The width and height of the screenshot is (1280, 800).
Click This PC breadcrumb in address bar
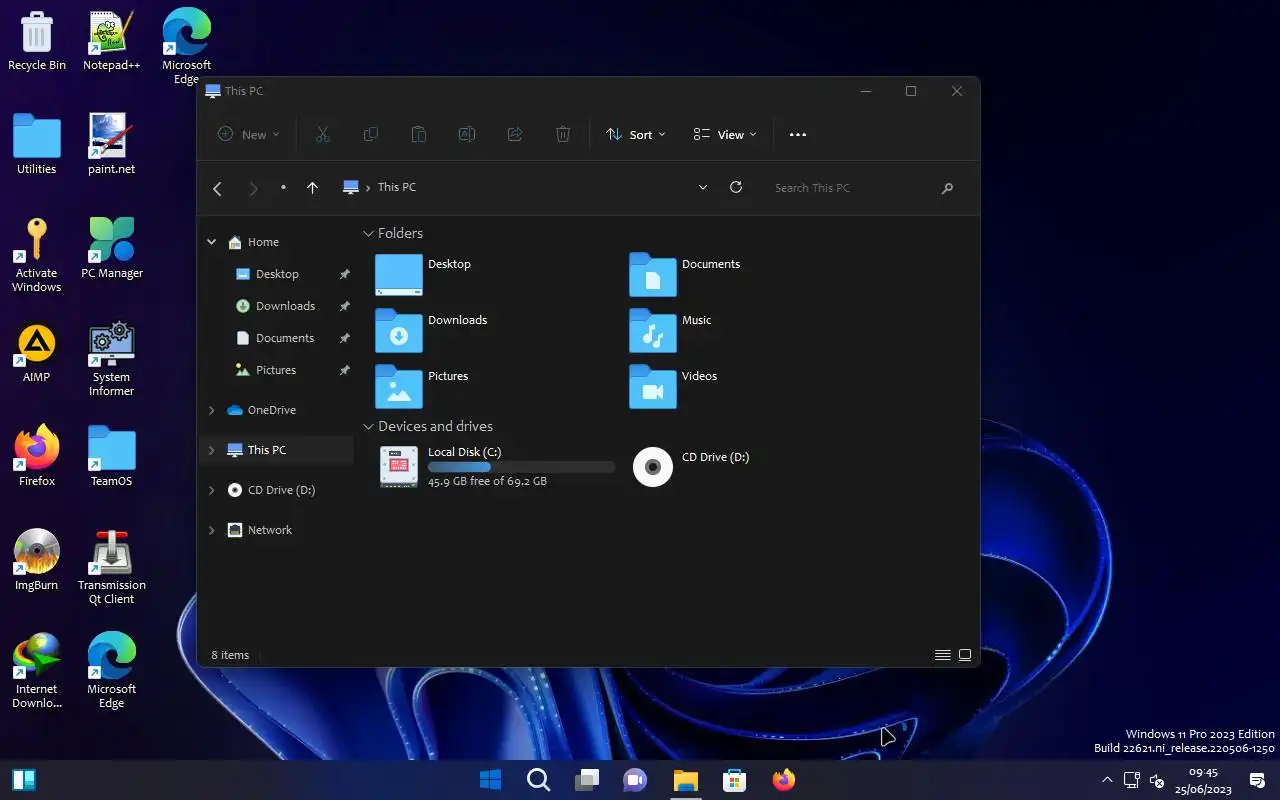[x=397, y=187]
